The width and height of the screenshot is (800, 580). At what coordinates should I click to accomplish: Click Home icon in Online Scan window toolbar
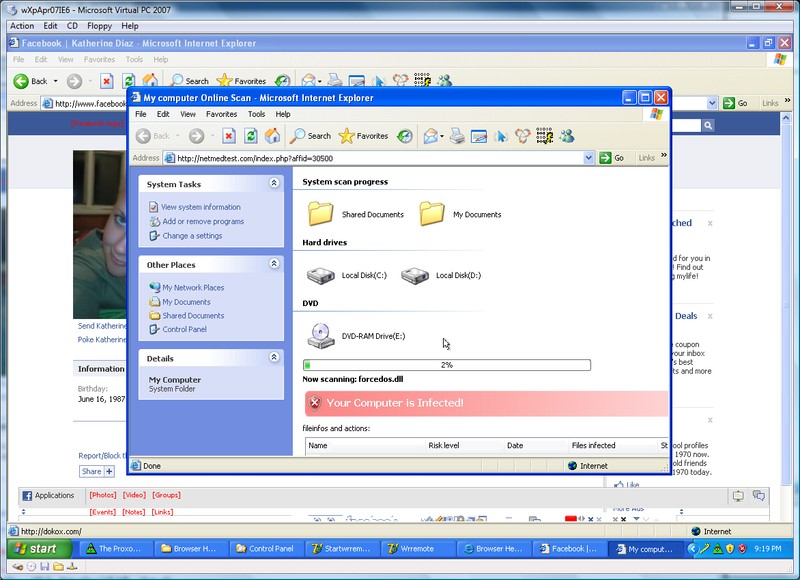pyautogui.click(x=271, y=136)
